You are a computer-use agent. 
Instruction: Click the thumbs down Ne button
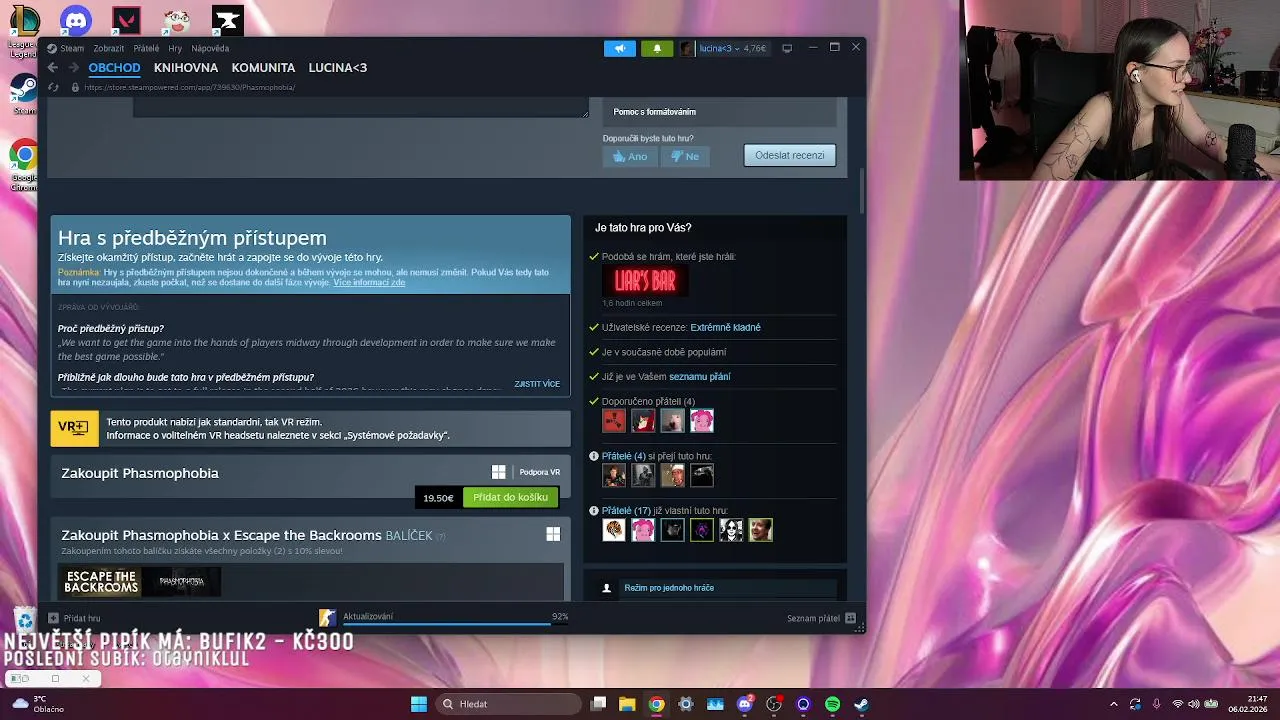pyautogui.click(x=685, y=156)
